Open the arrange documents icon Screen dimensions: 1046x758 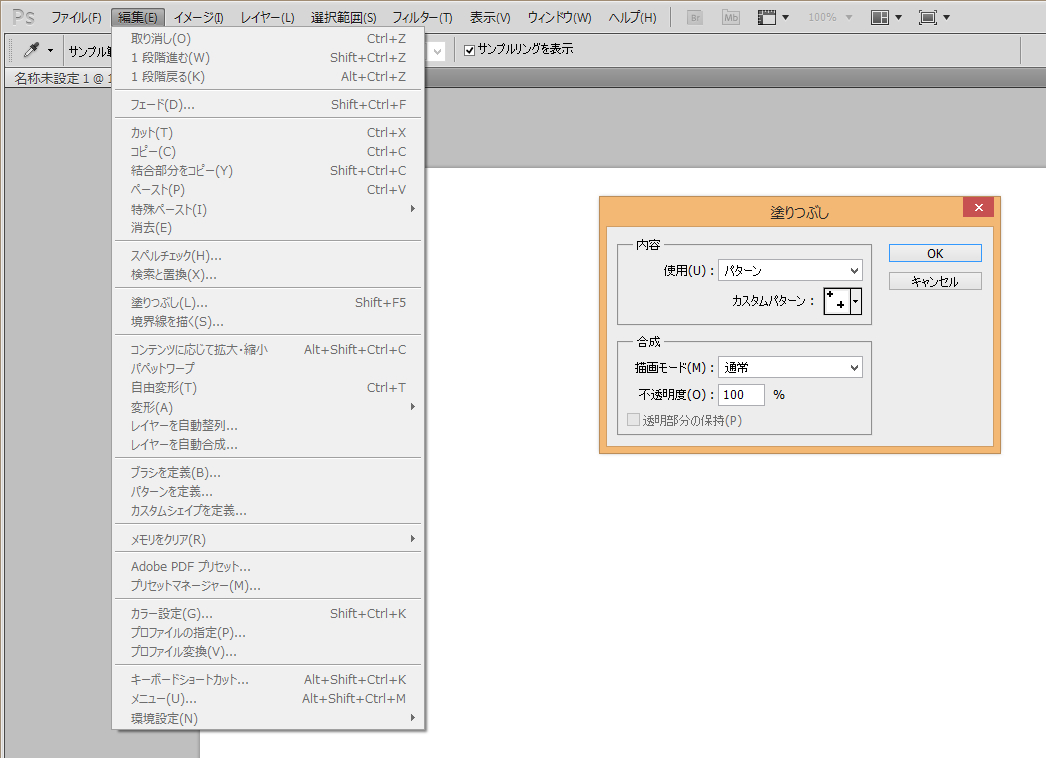(x=880, y=18)
